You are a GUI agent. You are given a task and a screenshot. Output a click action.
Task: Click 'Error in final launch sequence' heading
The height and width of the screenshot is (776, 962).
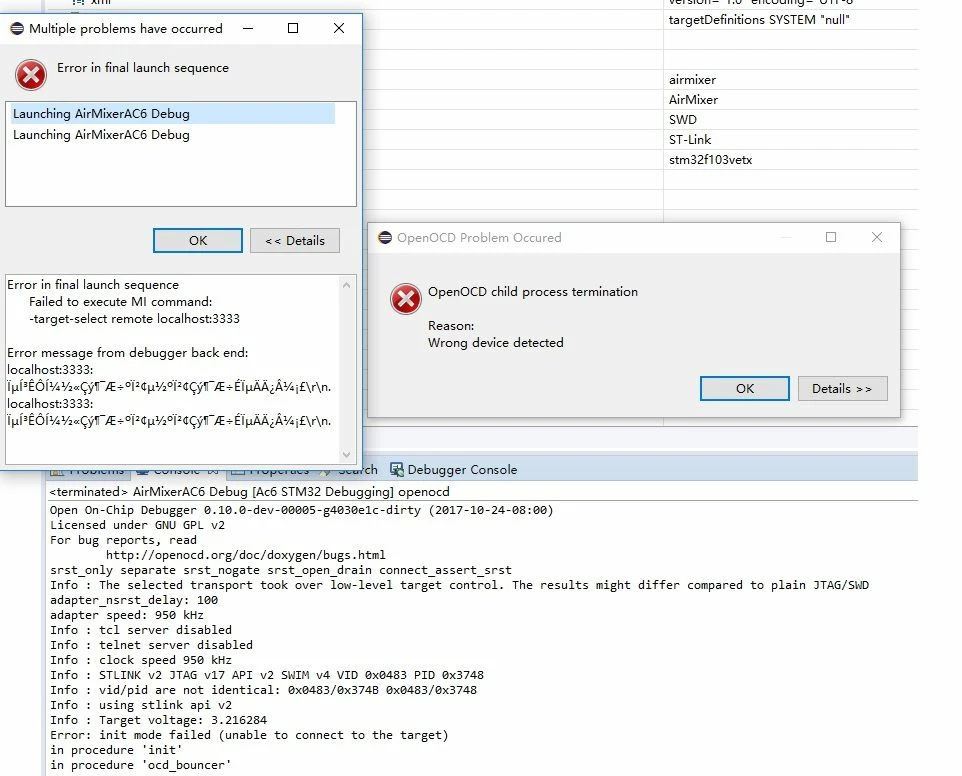143,68
